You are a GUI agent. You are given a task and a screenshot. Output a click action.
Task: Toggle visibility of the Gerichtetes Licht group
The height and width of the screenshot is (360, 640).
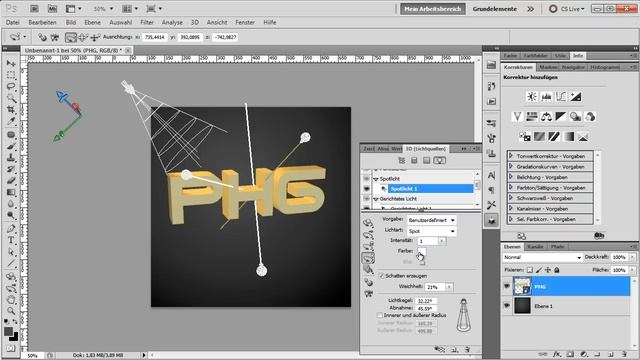pyautogui.click(x=367, y=199)
